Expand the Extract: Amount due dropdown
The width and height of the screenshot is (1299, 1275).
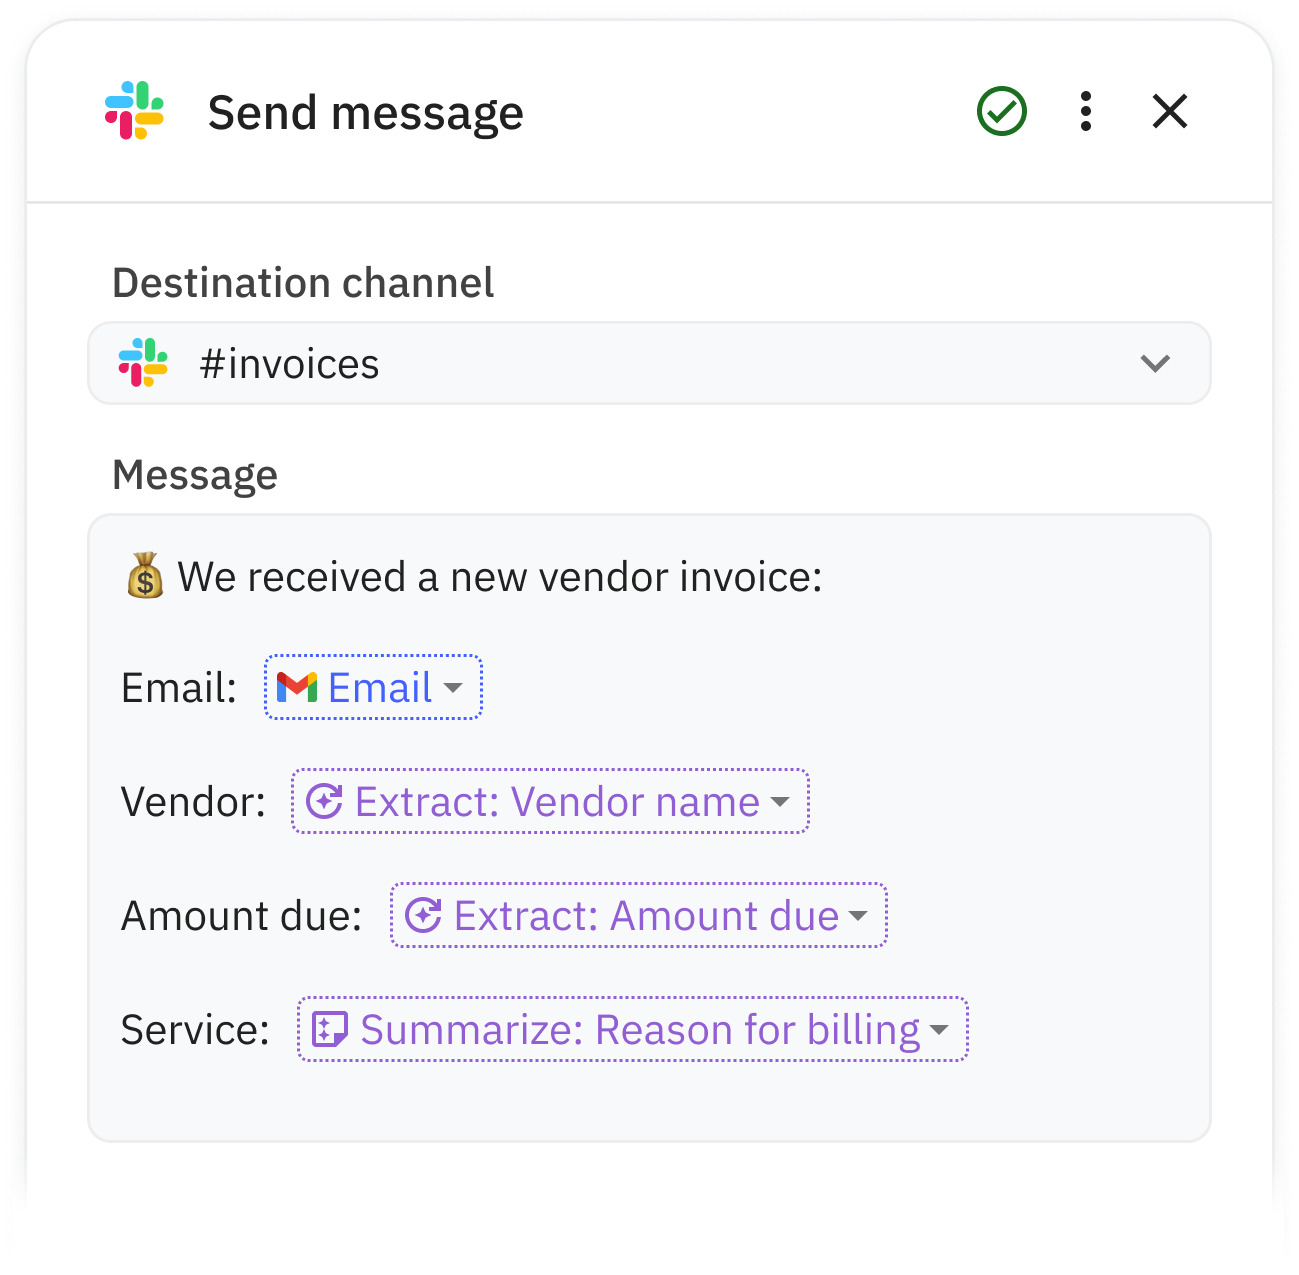tap(859, 916)
